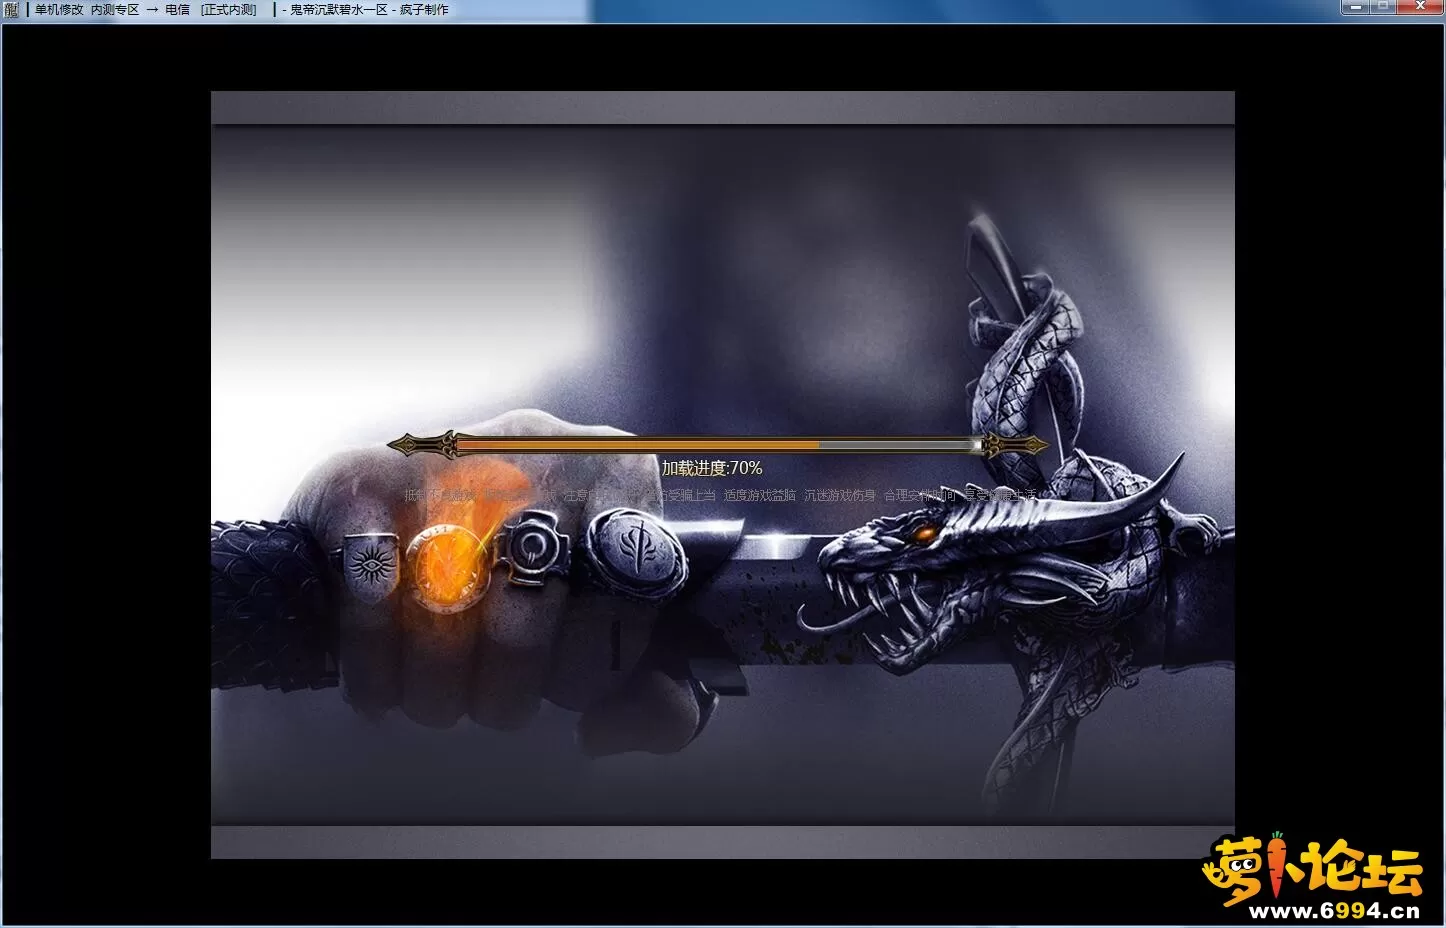Image resolution: width=1446 pixels, height=928 pixels.
Task: Close the game window
Action: click(x=1419, y=7)
